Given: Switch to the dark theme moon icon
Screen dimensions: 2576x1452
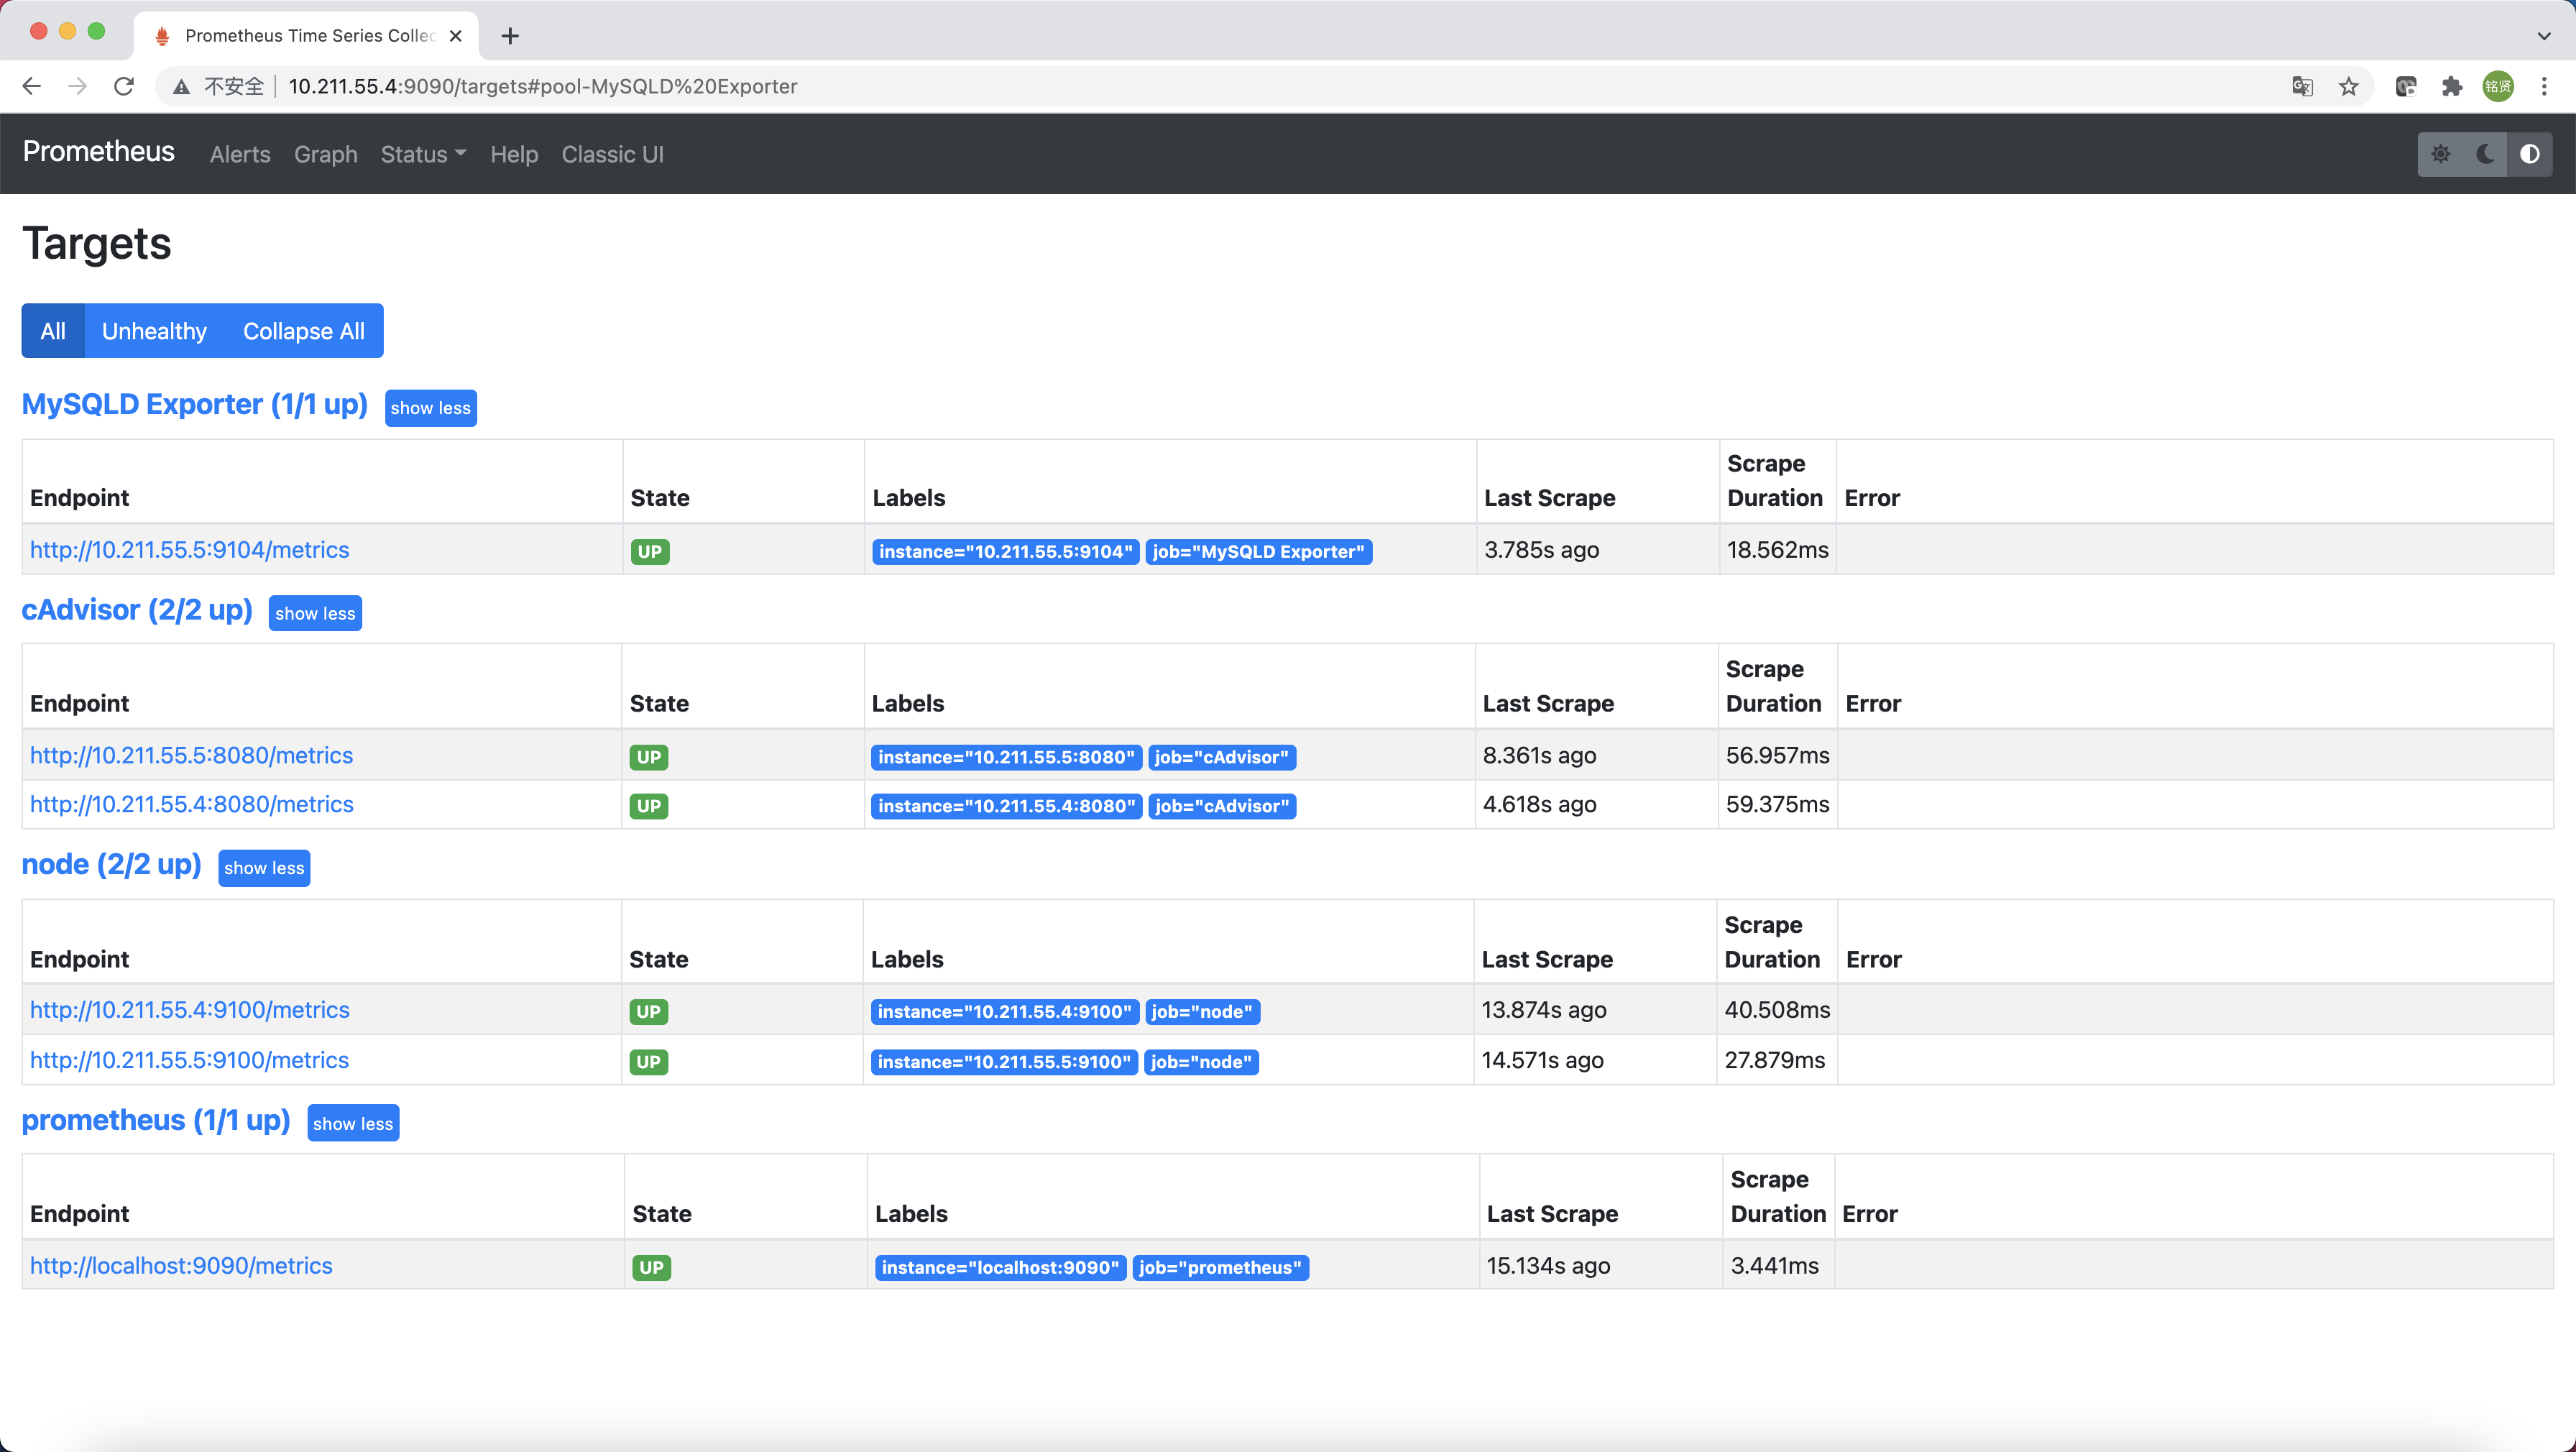Looking at the screenshot, I should click(2484, 154).
